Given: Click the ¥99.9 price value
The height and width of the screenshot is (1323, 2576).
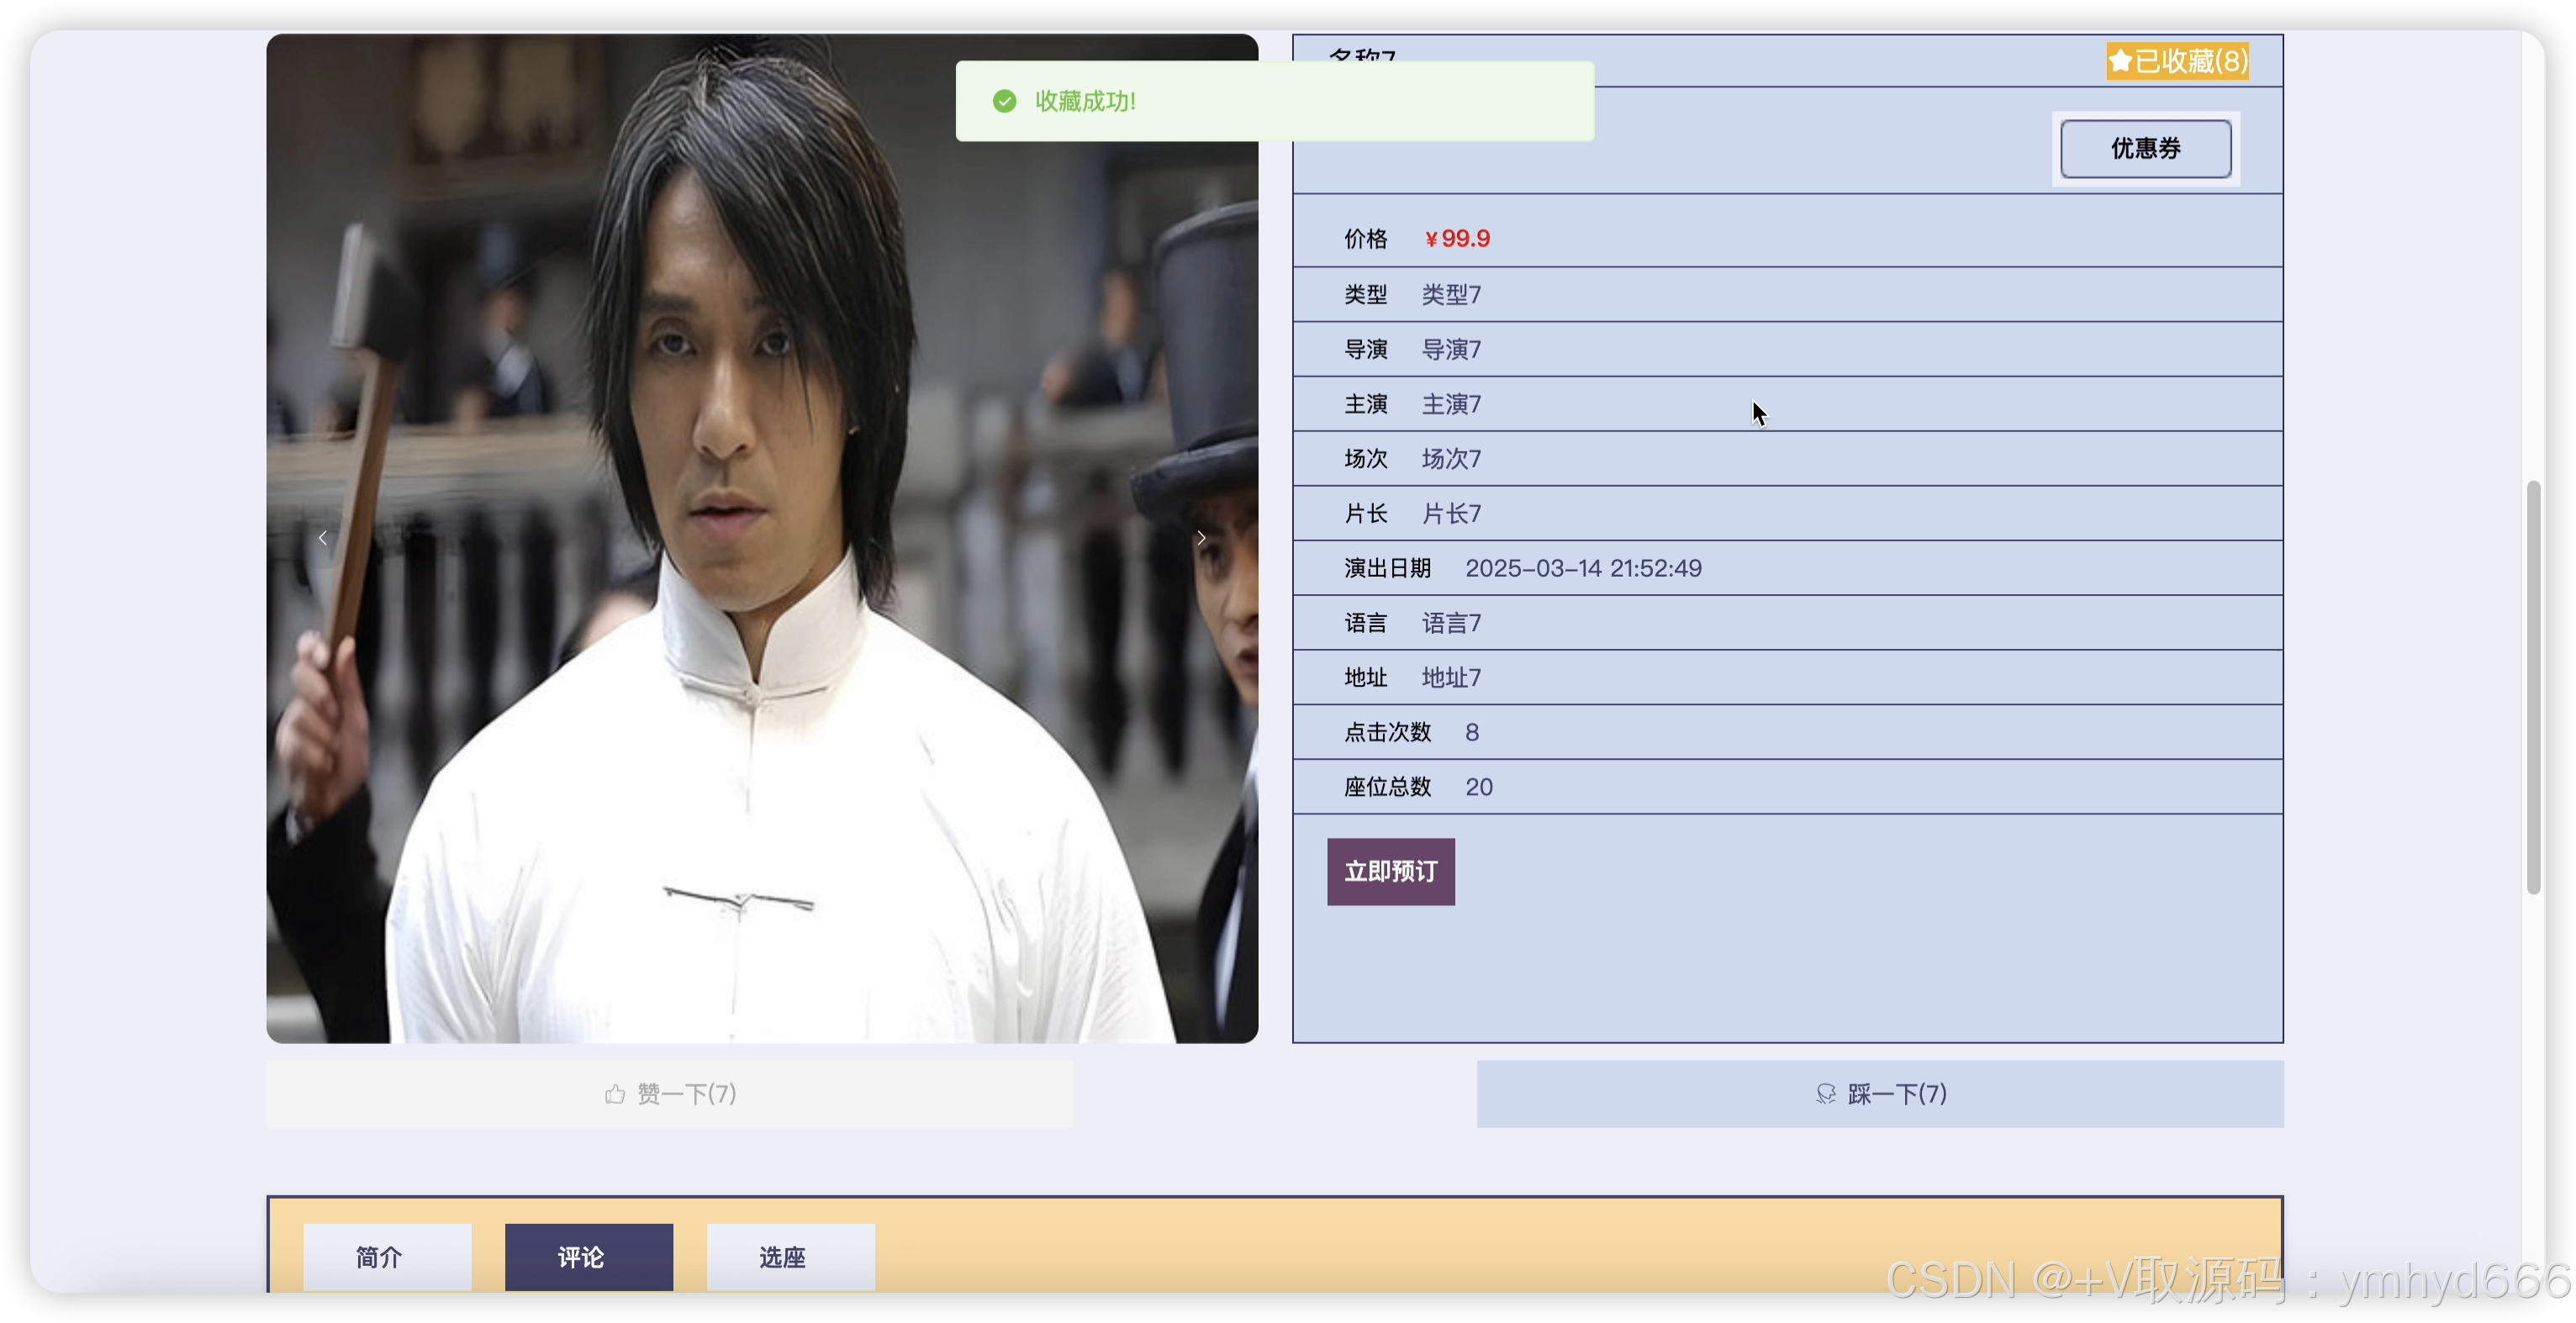Looking at the screenshot, I should pyautogui.click(x=1457, y=239).
